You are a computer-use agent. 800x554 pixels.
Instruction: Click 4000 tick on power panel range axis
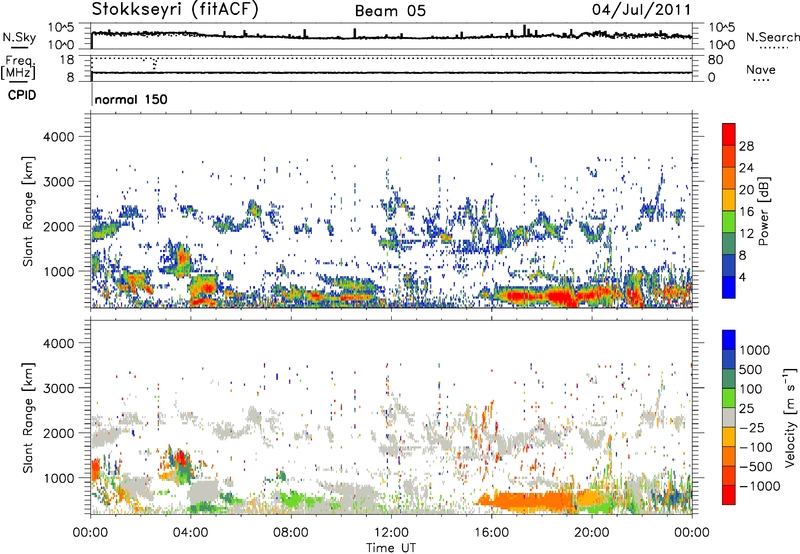[59, 137]
